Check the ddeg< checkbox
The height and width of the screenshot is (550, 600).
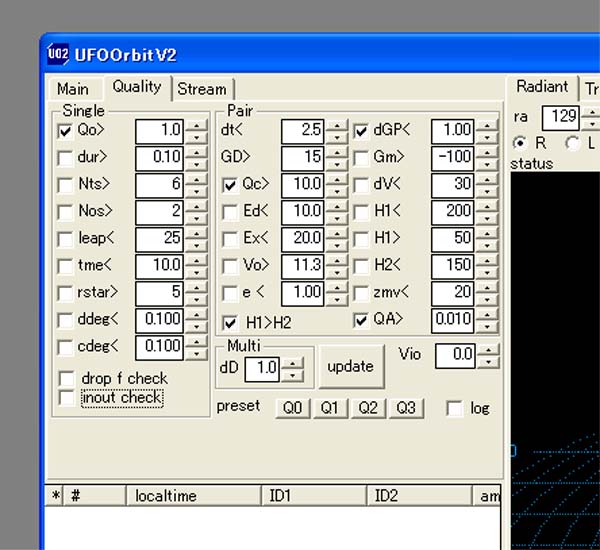(65, 321)
